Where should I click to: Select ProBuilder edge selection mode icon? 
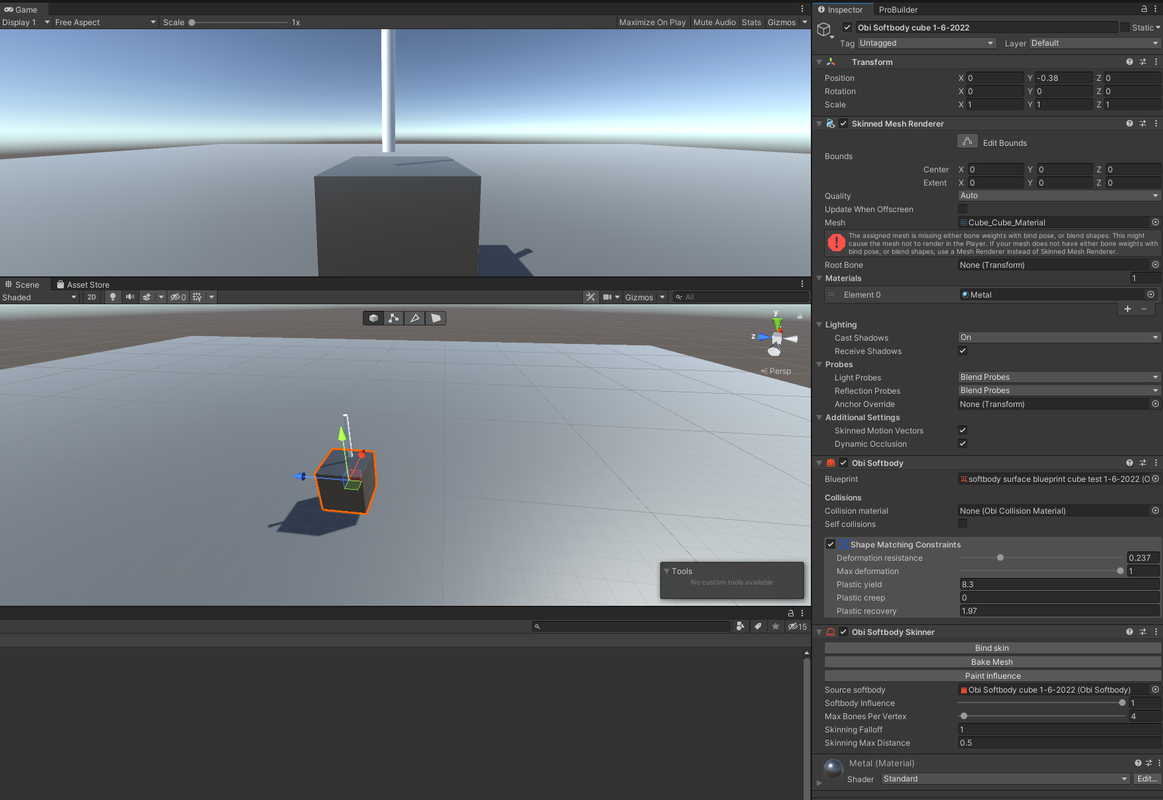(x=415, y=318)
